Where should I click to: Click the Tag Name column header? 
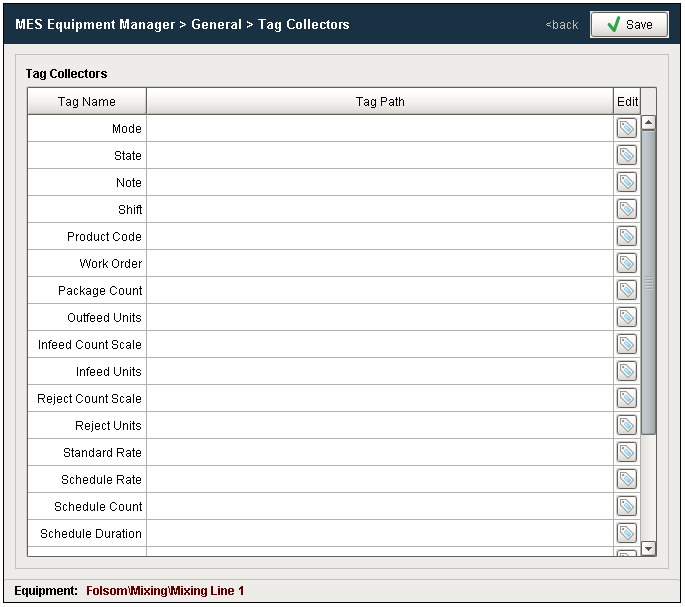[87, 101]
